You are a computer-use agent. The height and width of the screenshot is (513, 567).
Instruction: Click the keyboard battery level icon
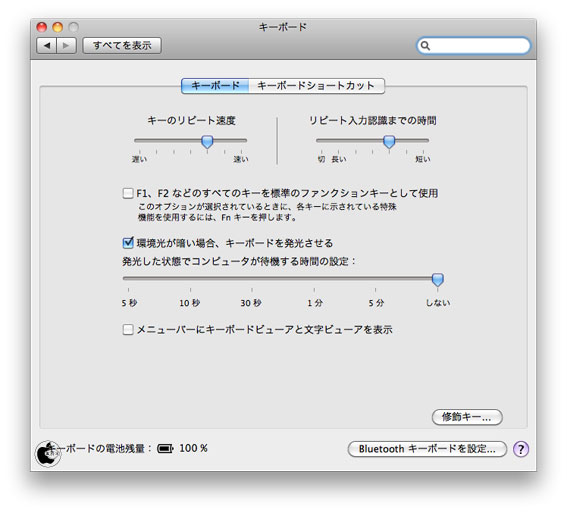tap(165, 449)
